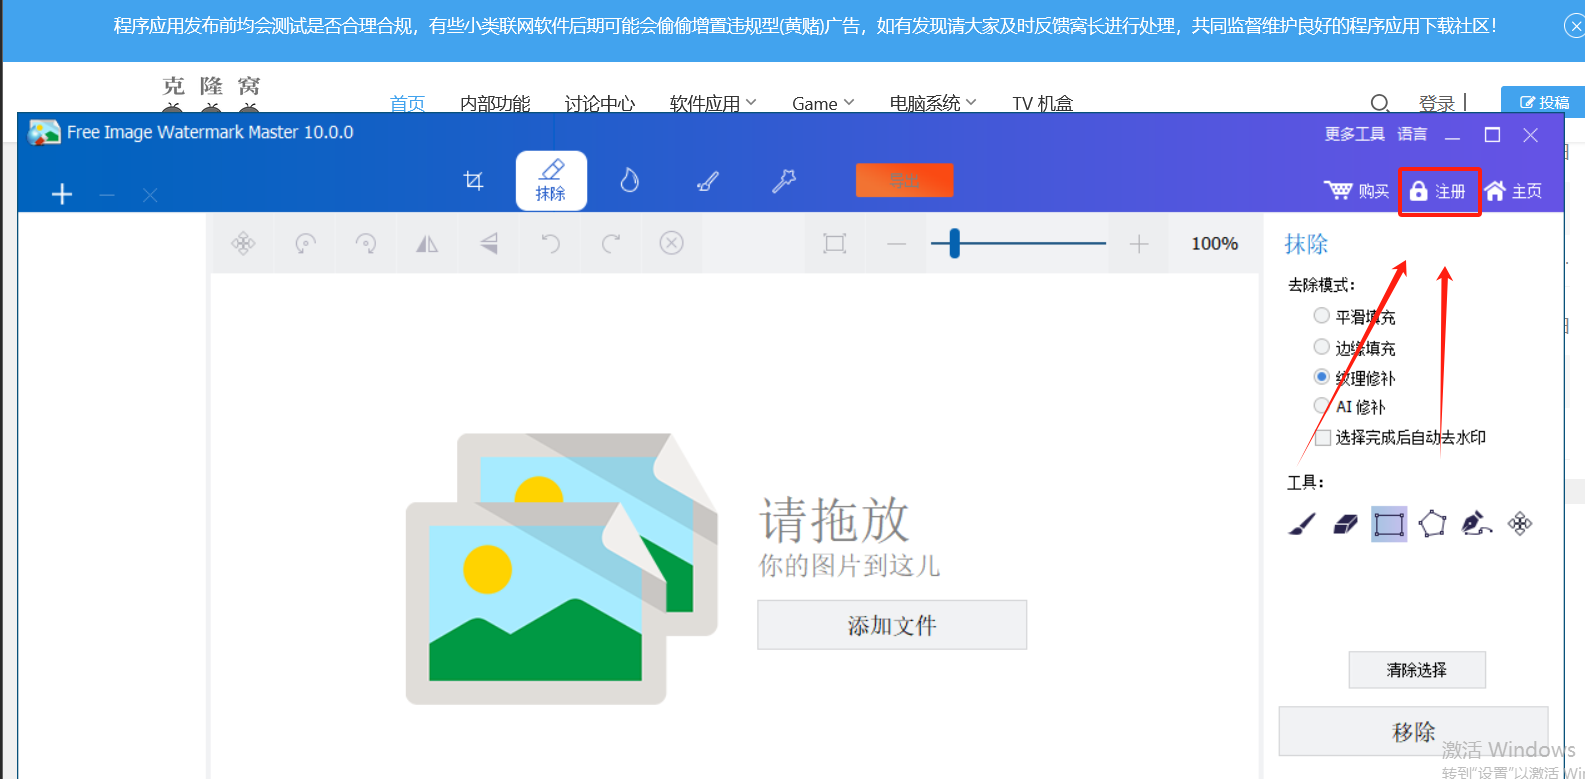Click the move/pan arrows icon in edit toolbar
Screen dimensions: 1585x779
coord(243,243)
